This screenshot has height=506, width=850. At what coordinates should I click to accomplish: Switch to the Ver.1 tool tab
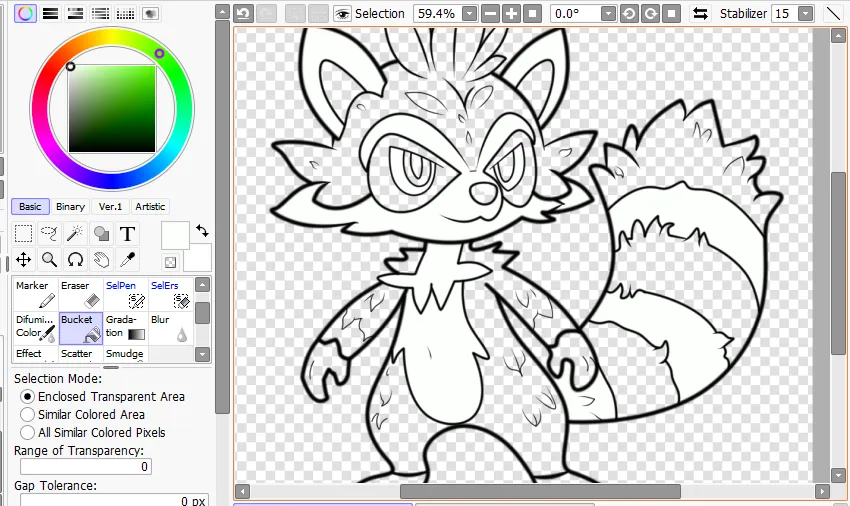tap(111, 207)
